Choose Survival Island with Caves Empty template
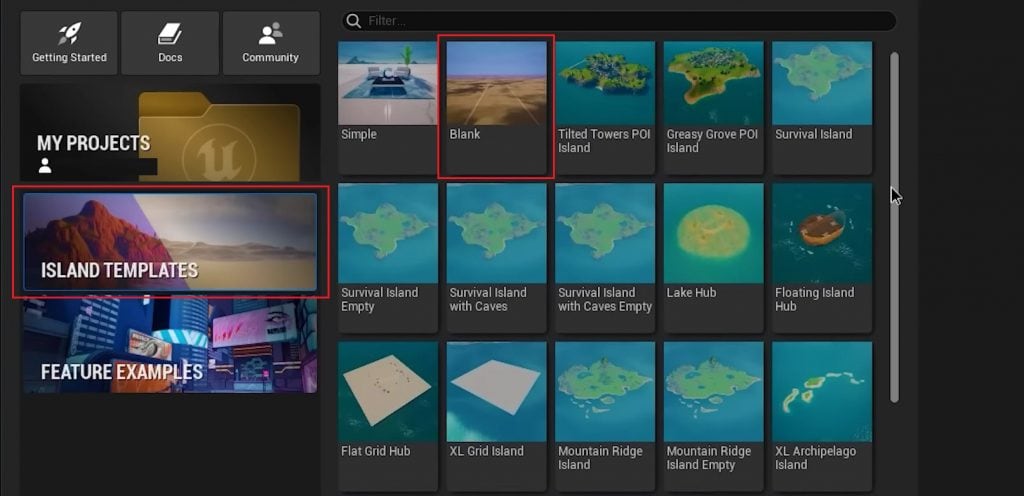This screenshot has width=1024, height=496. 605,258
